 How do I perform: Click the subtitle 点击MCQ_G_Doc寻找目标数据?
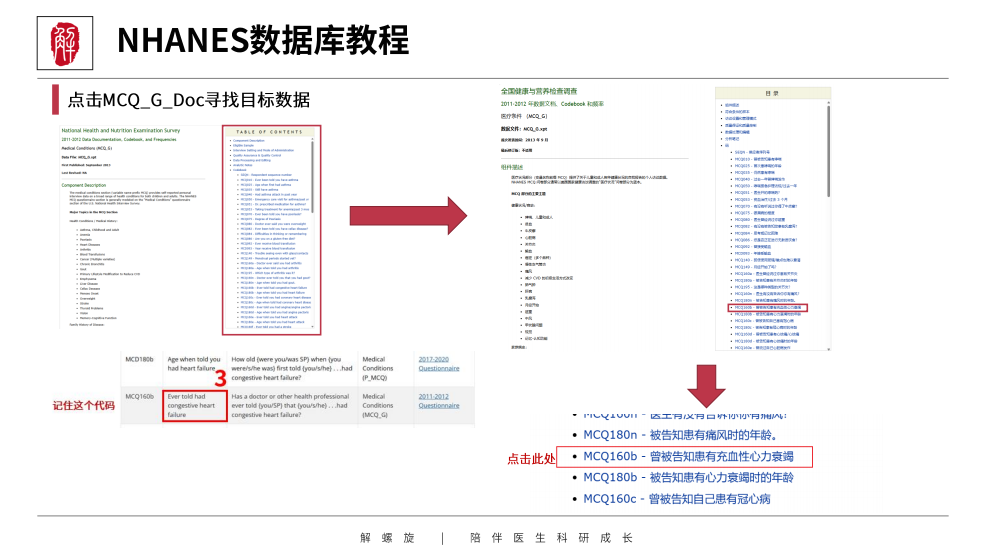click(x=189, y=100)
